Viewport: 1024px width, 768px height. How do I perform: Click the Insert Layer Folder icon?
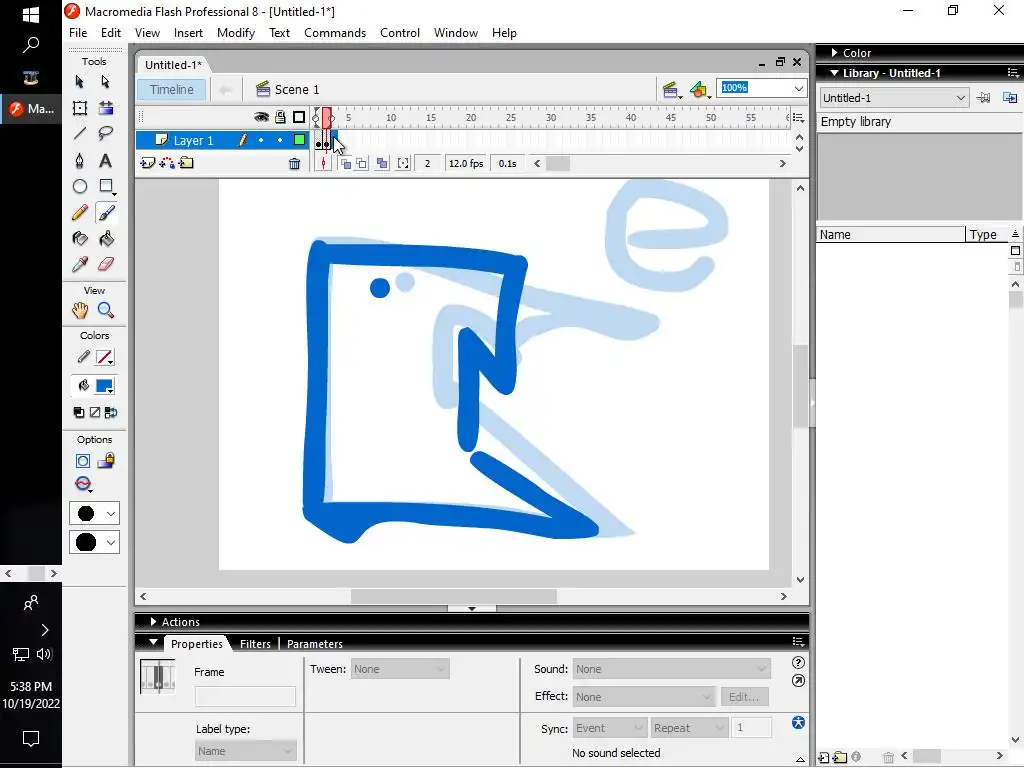click(187, 163)
